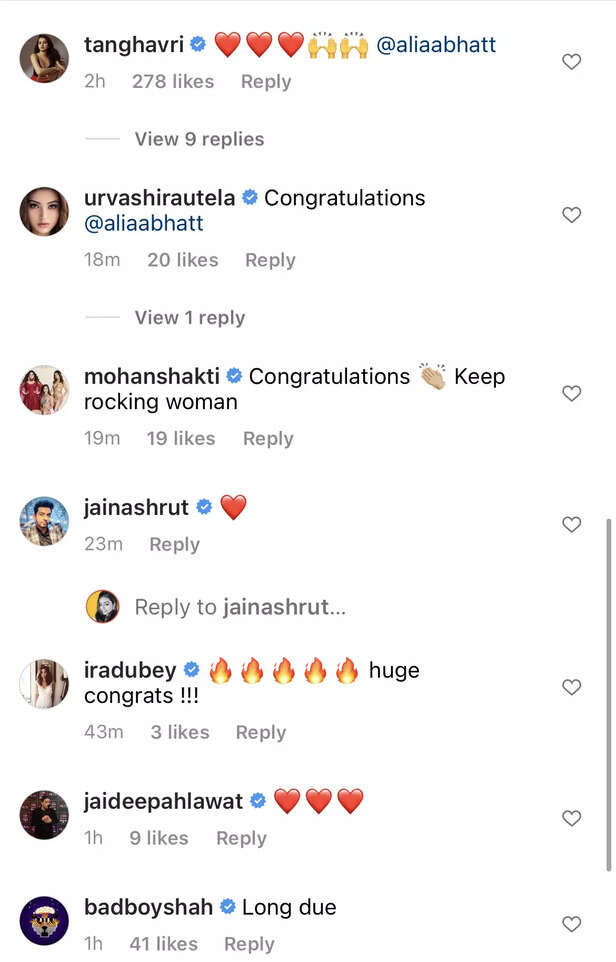Reply to mohanshakti's comment

[267, 438]
